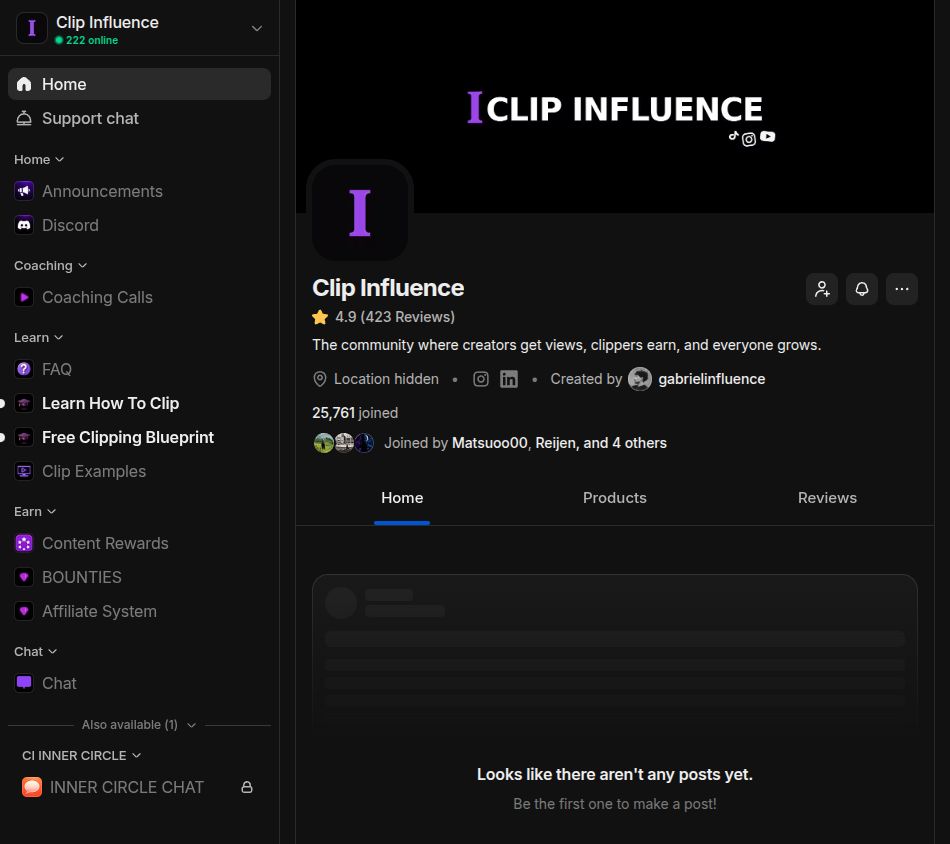950x844 pixels.
Task: Click the notification bell button
Action: coord(862,289)
